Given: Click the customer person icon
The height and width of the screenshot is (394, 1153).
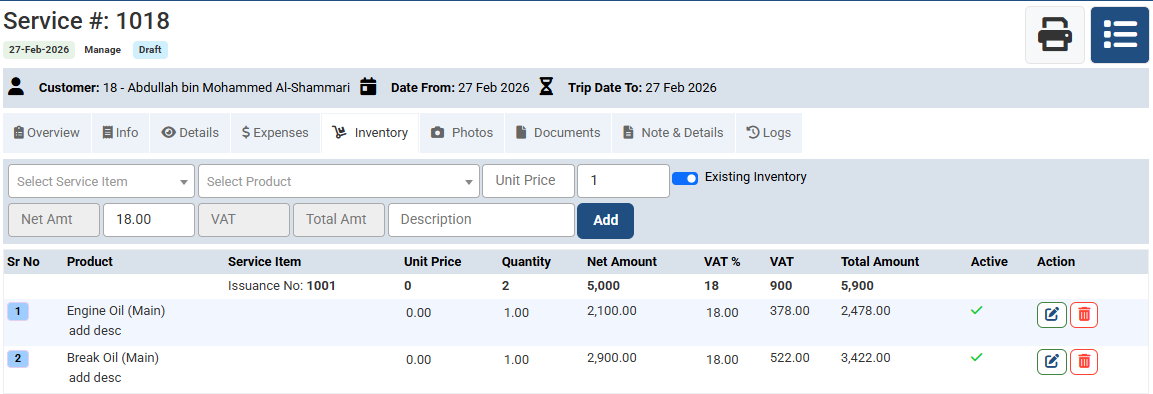Looking at the screenshot, I should point(15,87).
